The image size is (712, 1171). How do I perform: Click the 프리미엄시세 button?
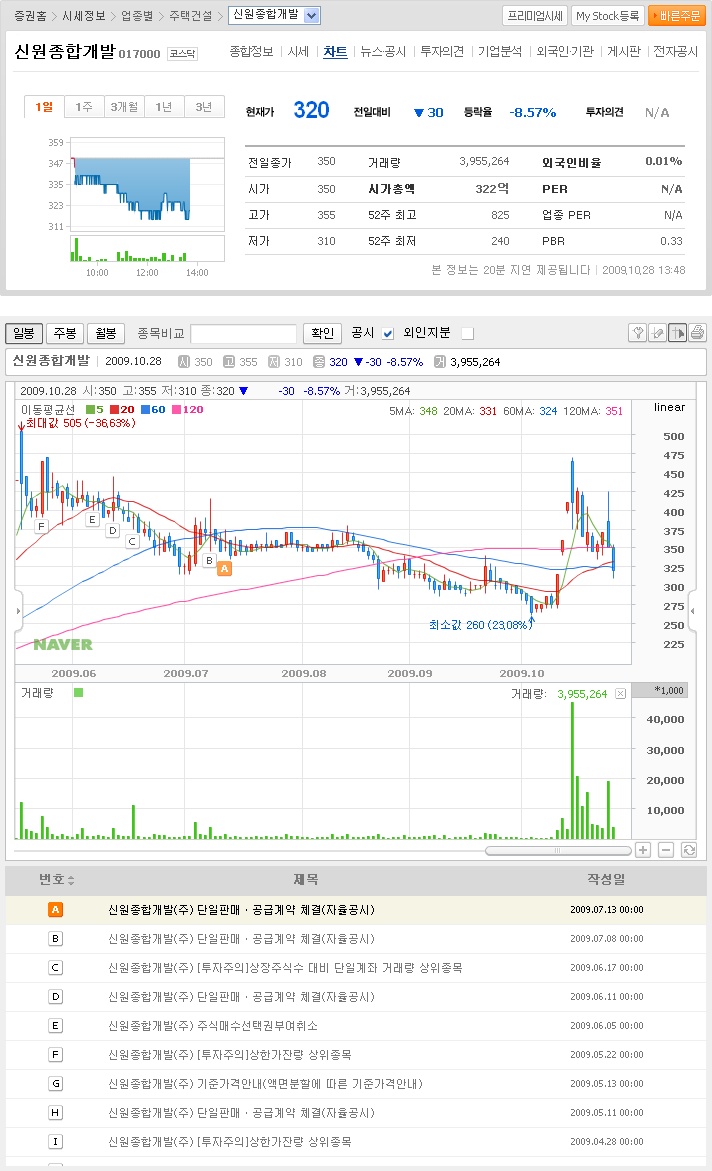click(x=535, y=16)
